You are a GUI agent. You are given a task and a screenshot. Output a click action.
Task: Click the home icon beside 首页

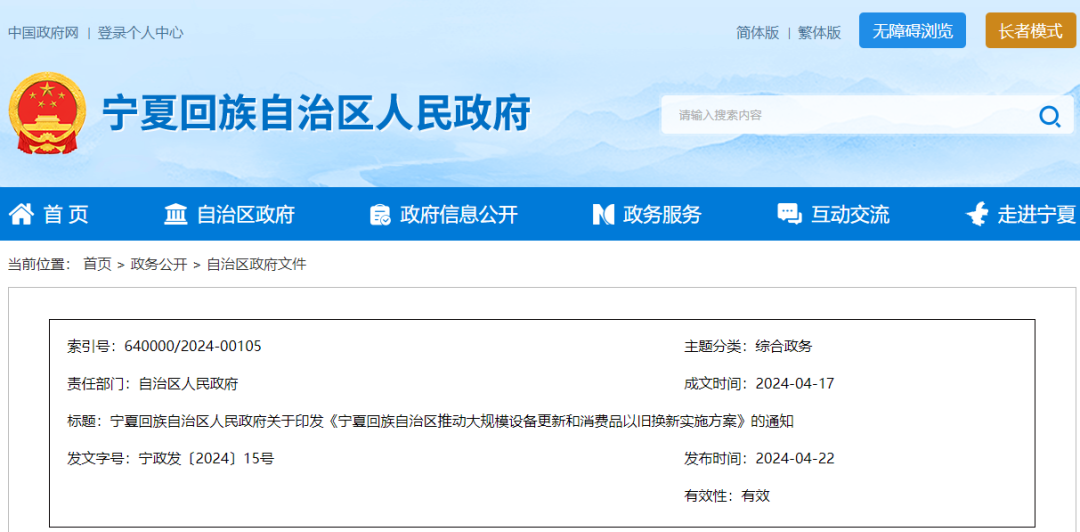click(21, 214)
